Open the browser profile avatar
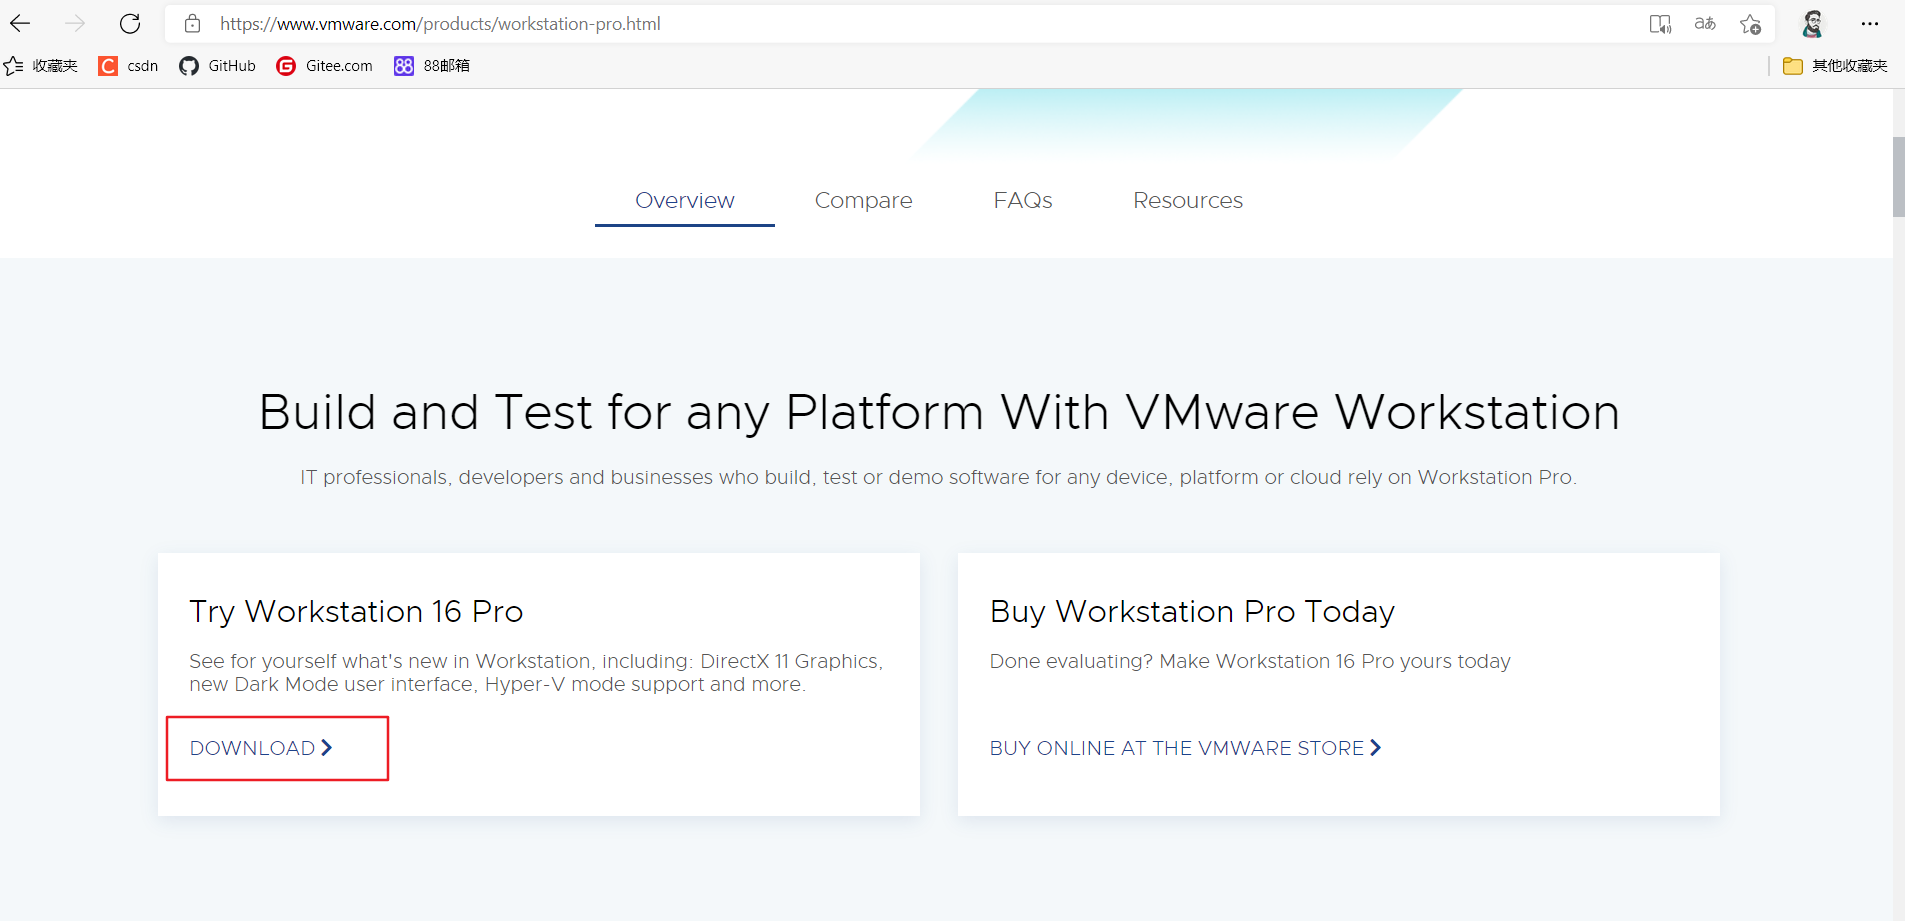The width and height of the screenshot is (1905, 921). [1813, 23]
